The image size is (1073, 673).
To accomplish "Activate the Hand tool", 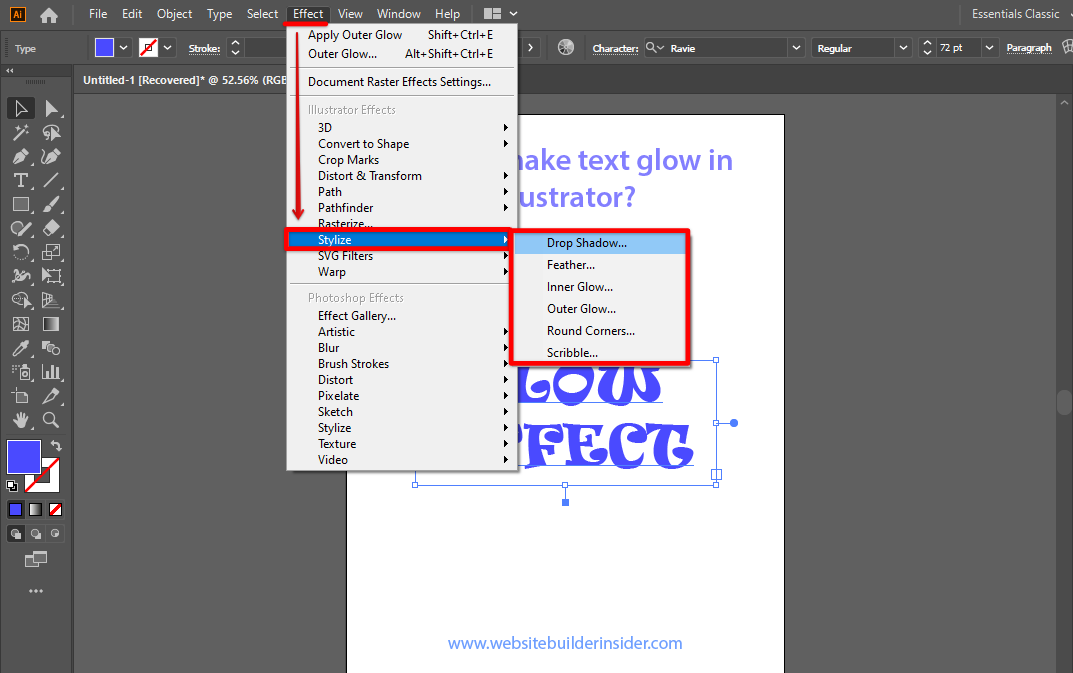I will coord(20,420).
